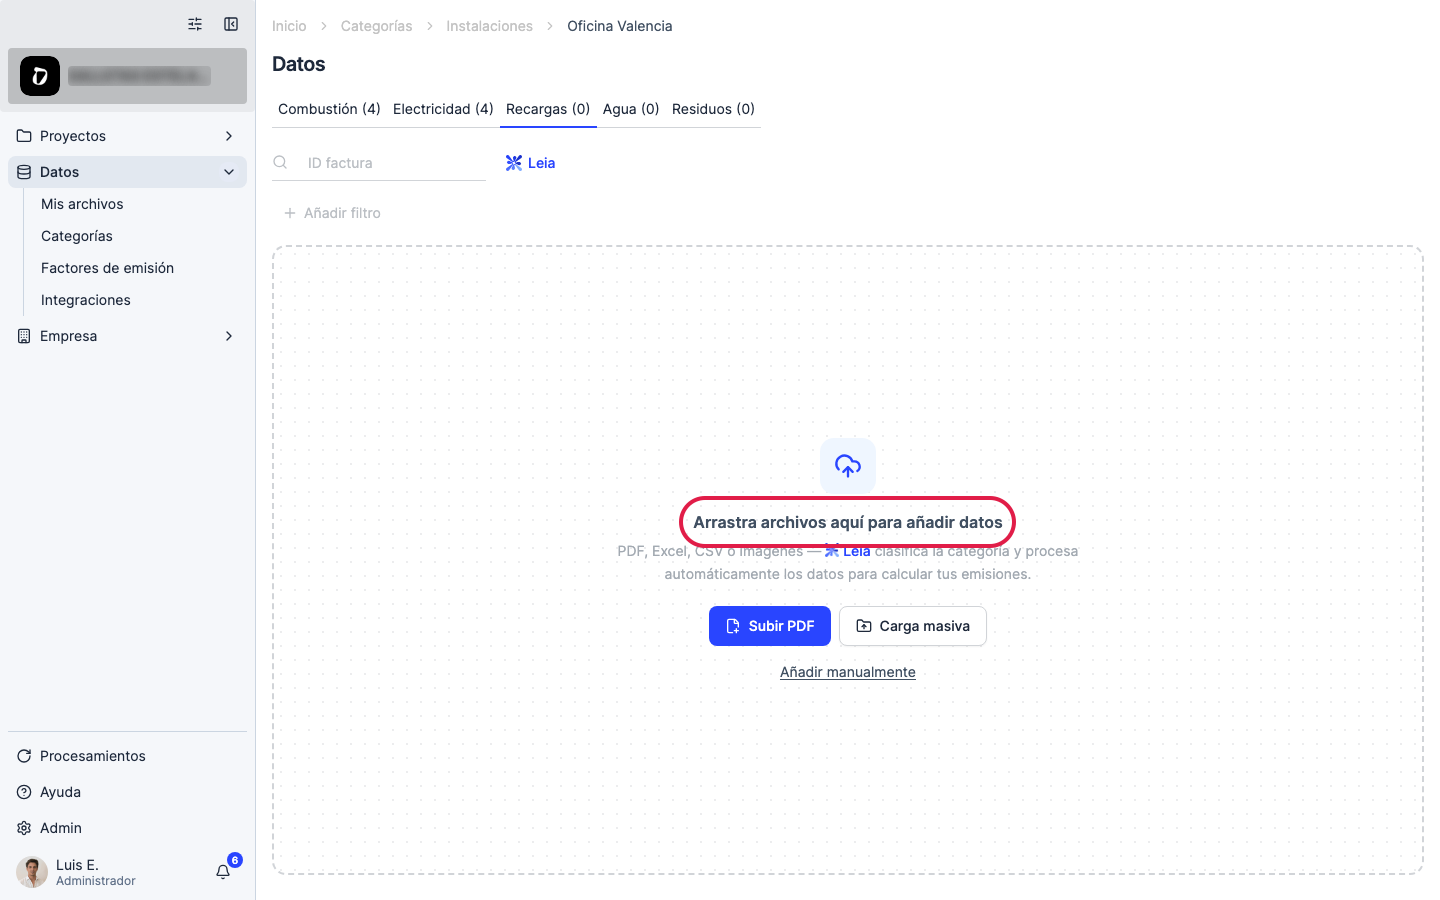This screenshot has height=900, width=1440.
Task: Expand the Proyectos chevron
Action: tap(229, 136)
